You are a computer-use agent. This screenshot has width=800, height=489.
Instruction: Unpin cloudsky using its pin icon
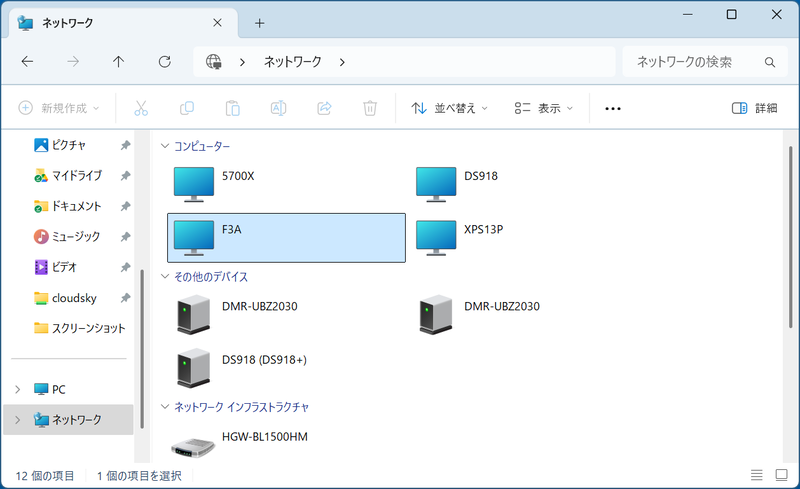(x=125, y=298)
